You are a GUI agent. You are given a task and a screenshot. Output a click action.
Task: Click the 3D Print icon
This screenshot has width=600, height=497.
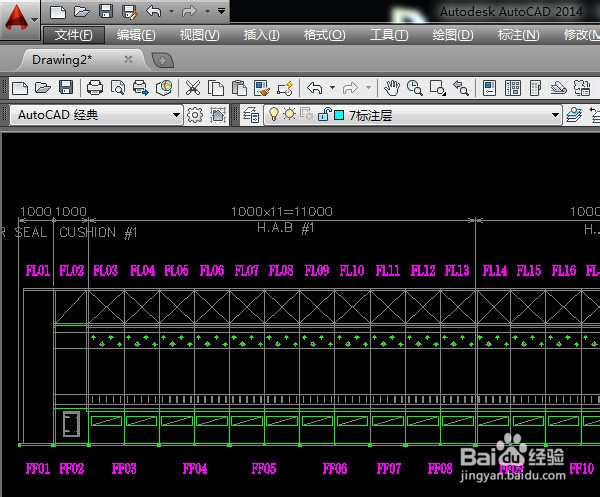click(164, 88)
